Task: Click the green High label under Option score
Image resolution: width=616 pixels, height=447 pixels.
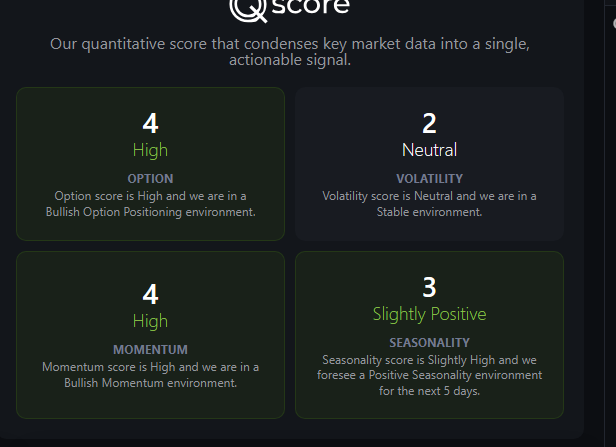Action: 150,150
